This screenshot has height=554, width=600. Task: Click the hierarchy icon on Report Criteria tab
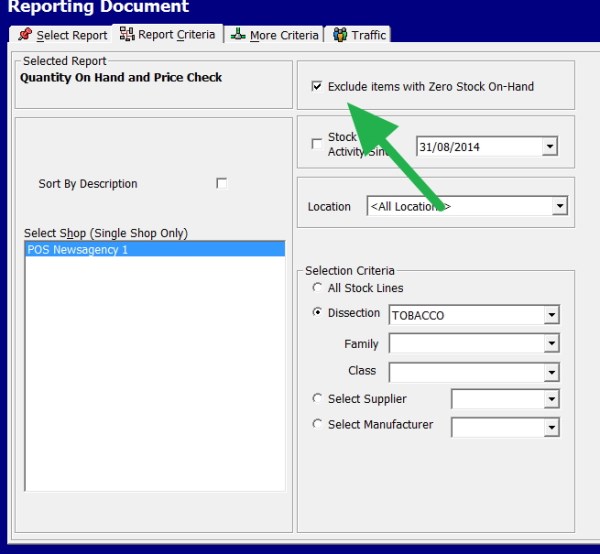click(127, 34)
